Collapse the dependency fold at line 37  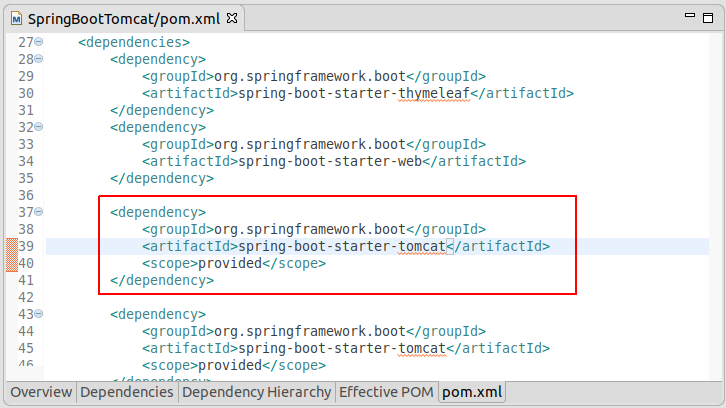[39, 212]
